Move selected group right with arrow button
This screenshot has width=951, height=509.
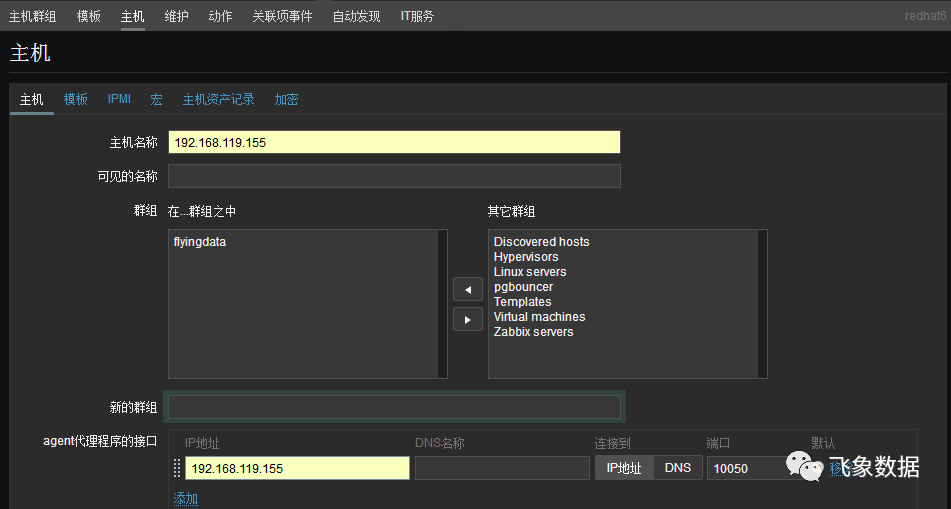pos(468,319)
